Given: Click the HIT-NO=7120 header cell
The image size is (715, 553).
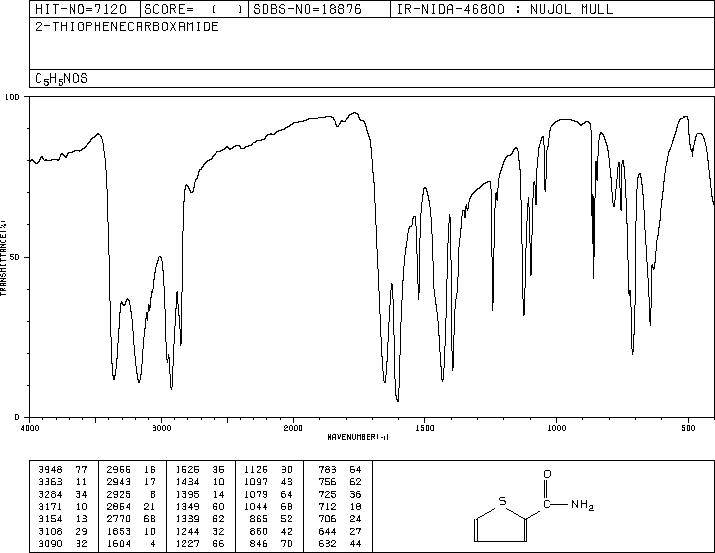Looking at the screenshot, I should [x=81, y=9].
